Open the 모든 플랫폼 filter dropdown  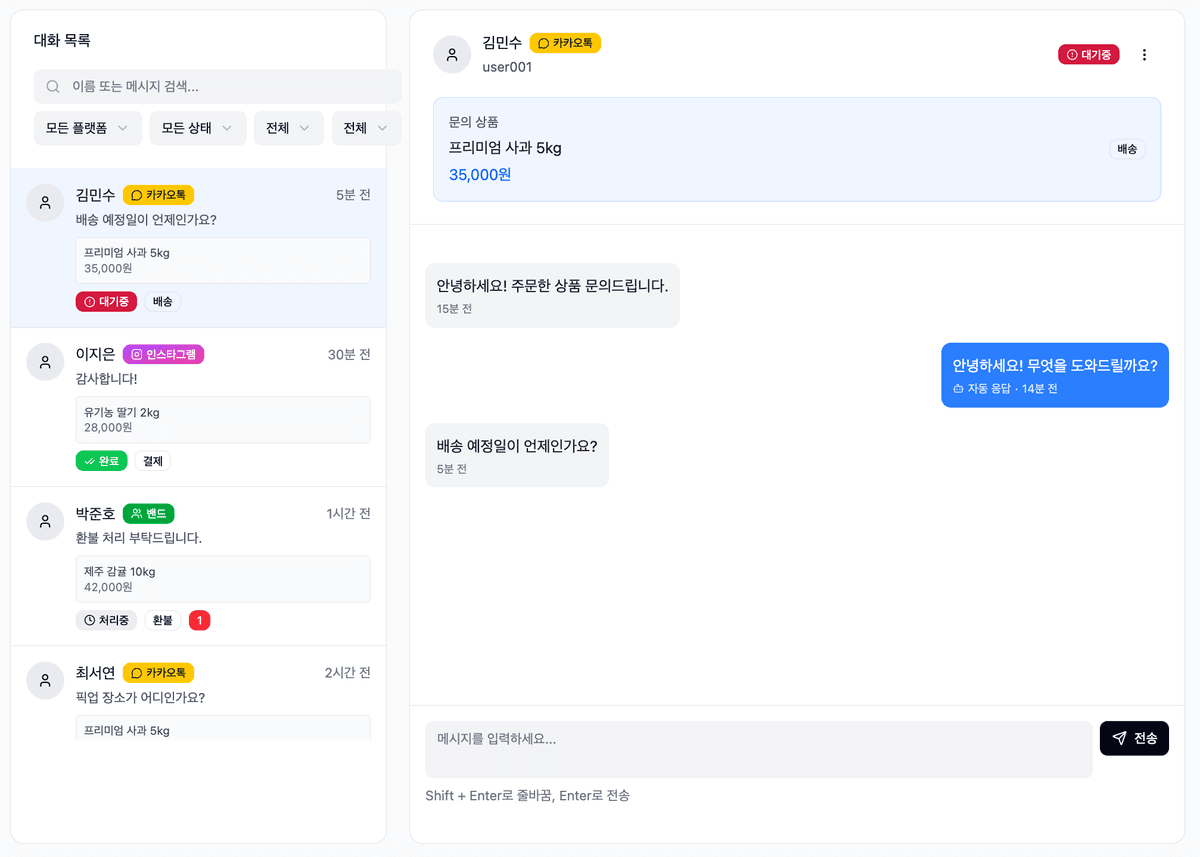pos(87,128)
